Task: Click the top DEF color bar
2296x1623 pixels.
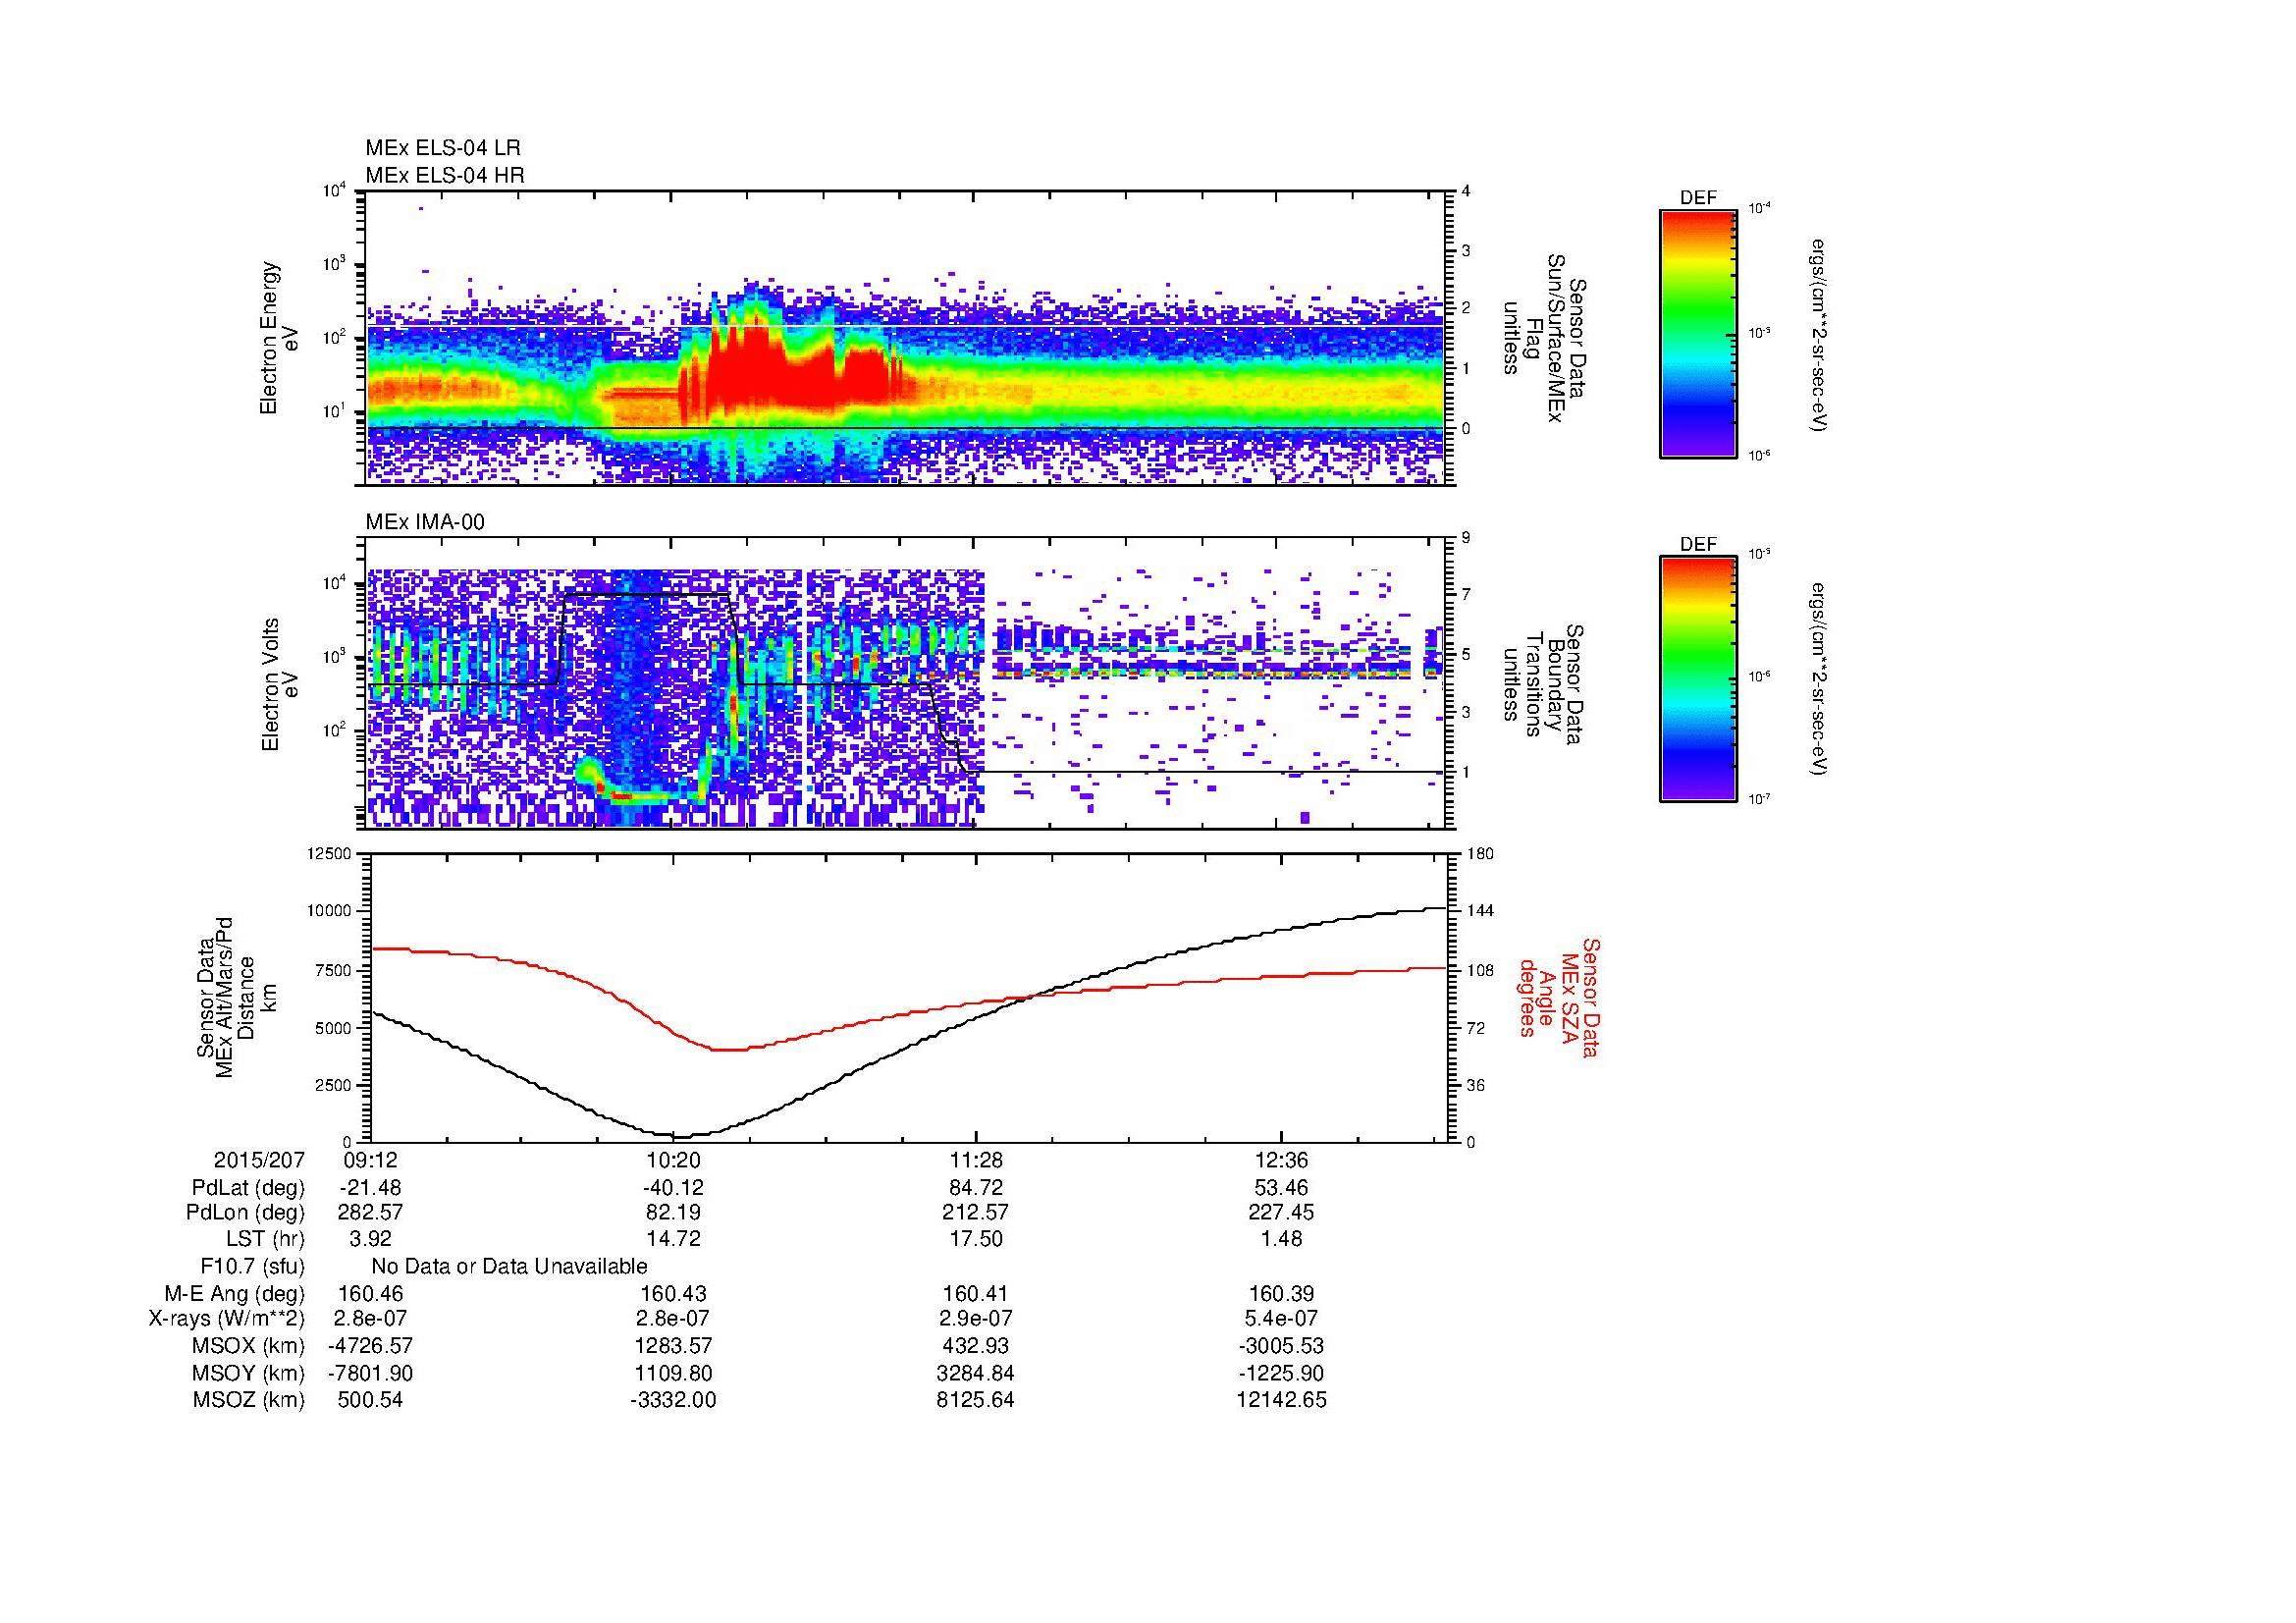Action: (x=1698, y=333)
